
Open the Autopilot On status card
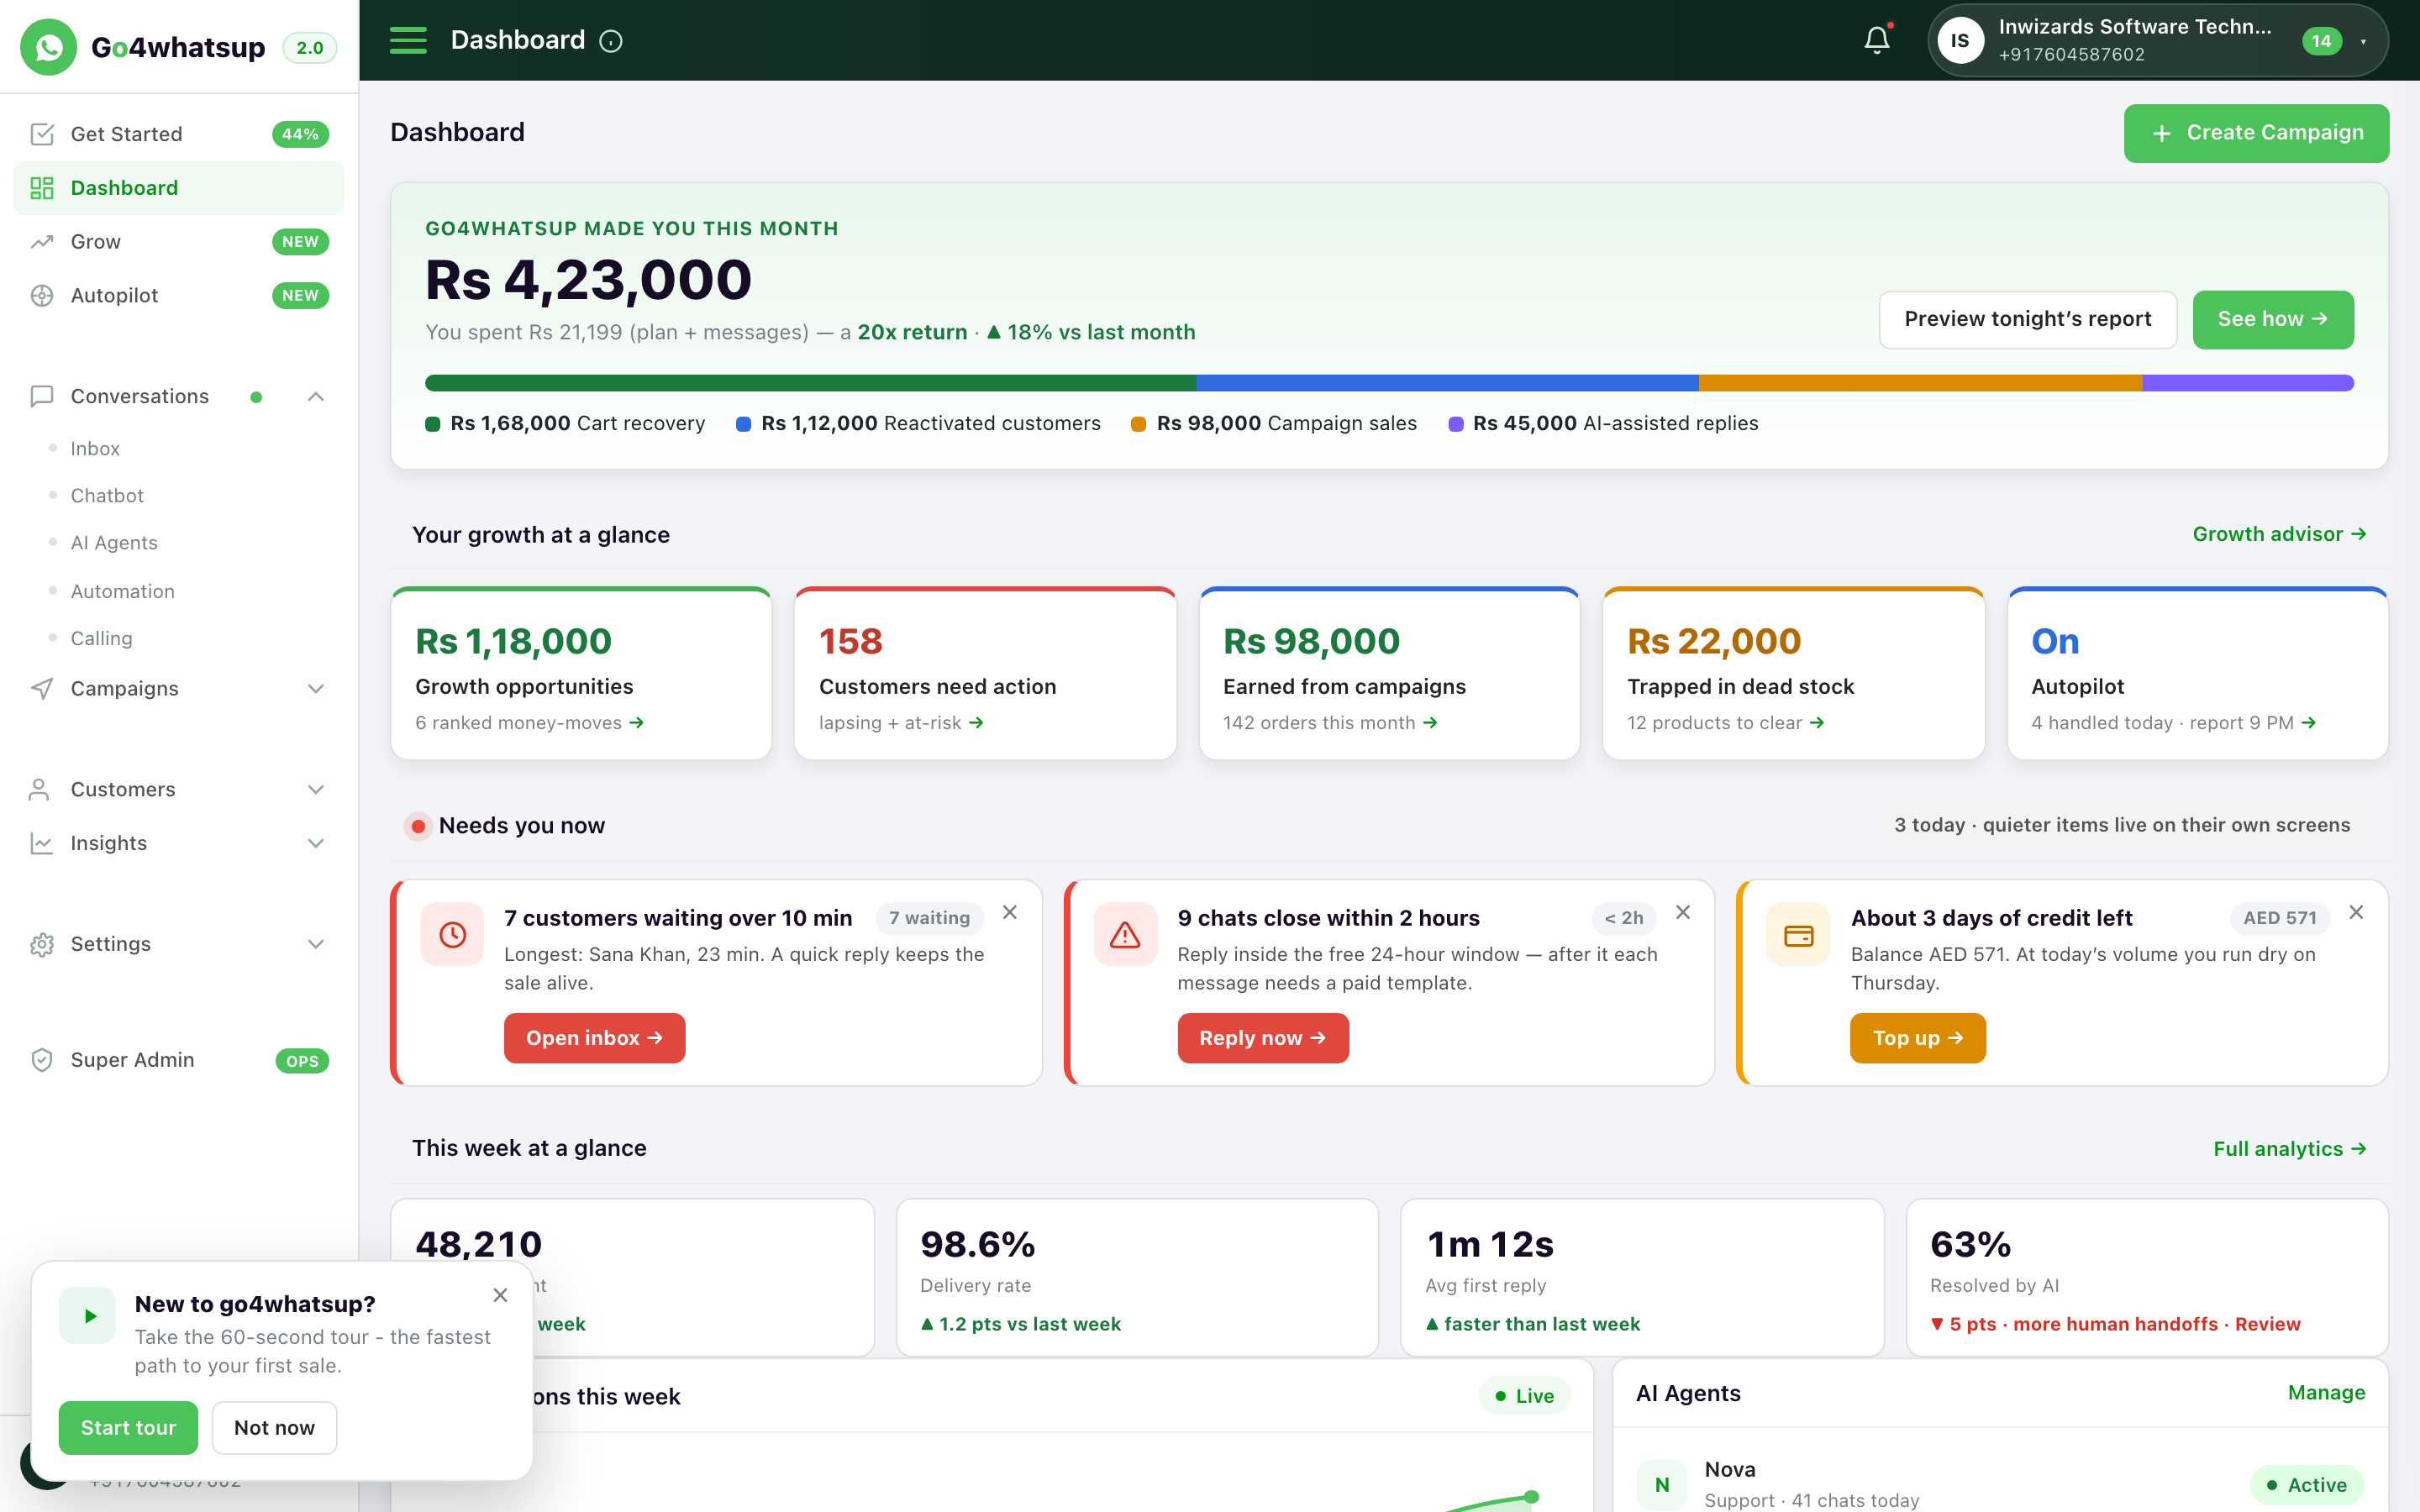2198,673
